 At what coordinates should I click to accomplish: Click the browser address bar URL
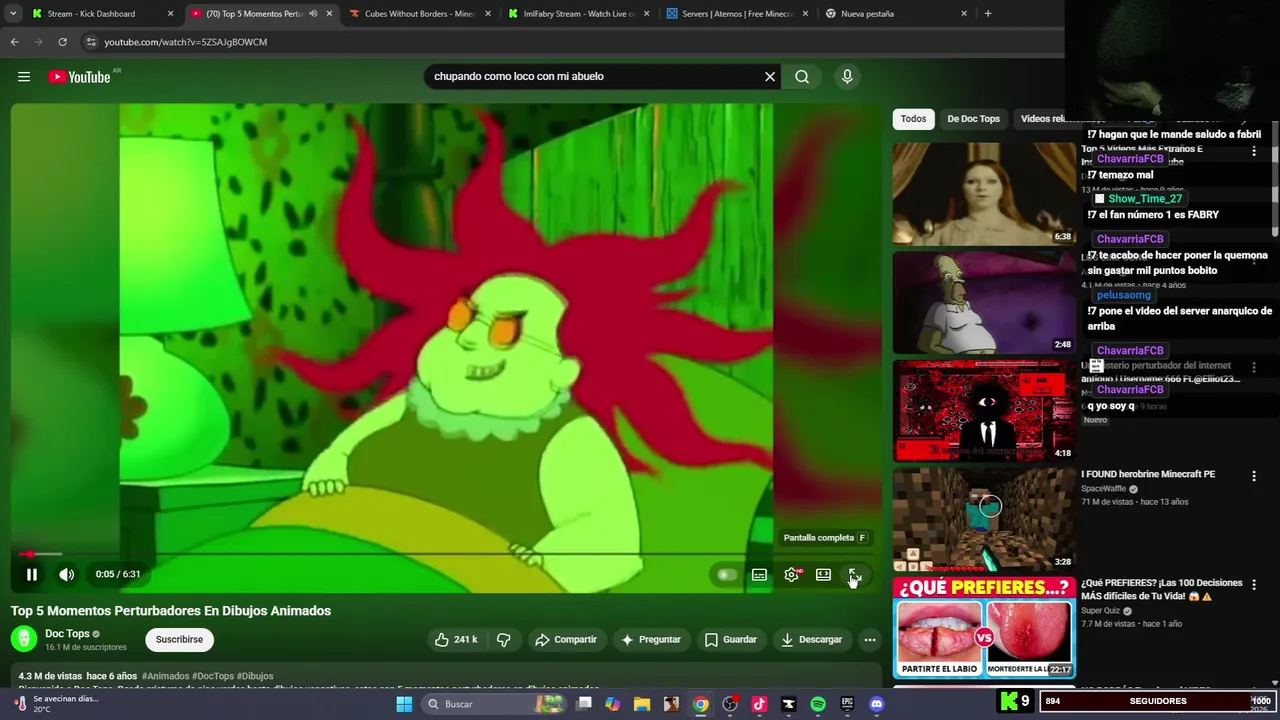tap(186, 42)
